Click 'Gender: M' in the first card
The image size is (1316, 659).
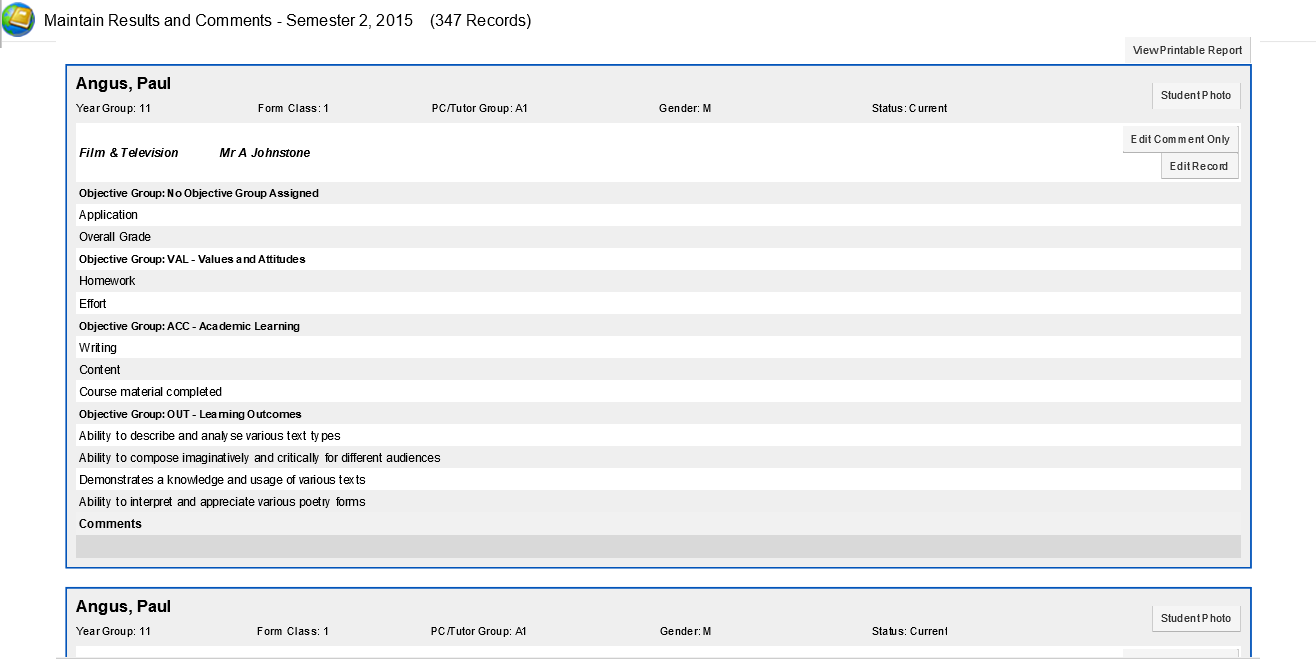pos(685,108)
